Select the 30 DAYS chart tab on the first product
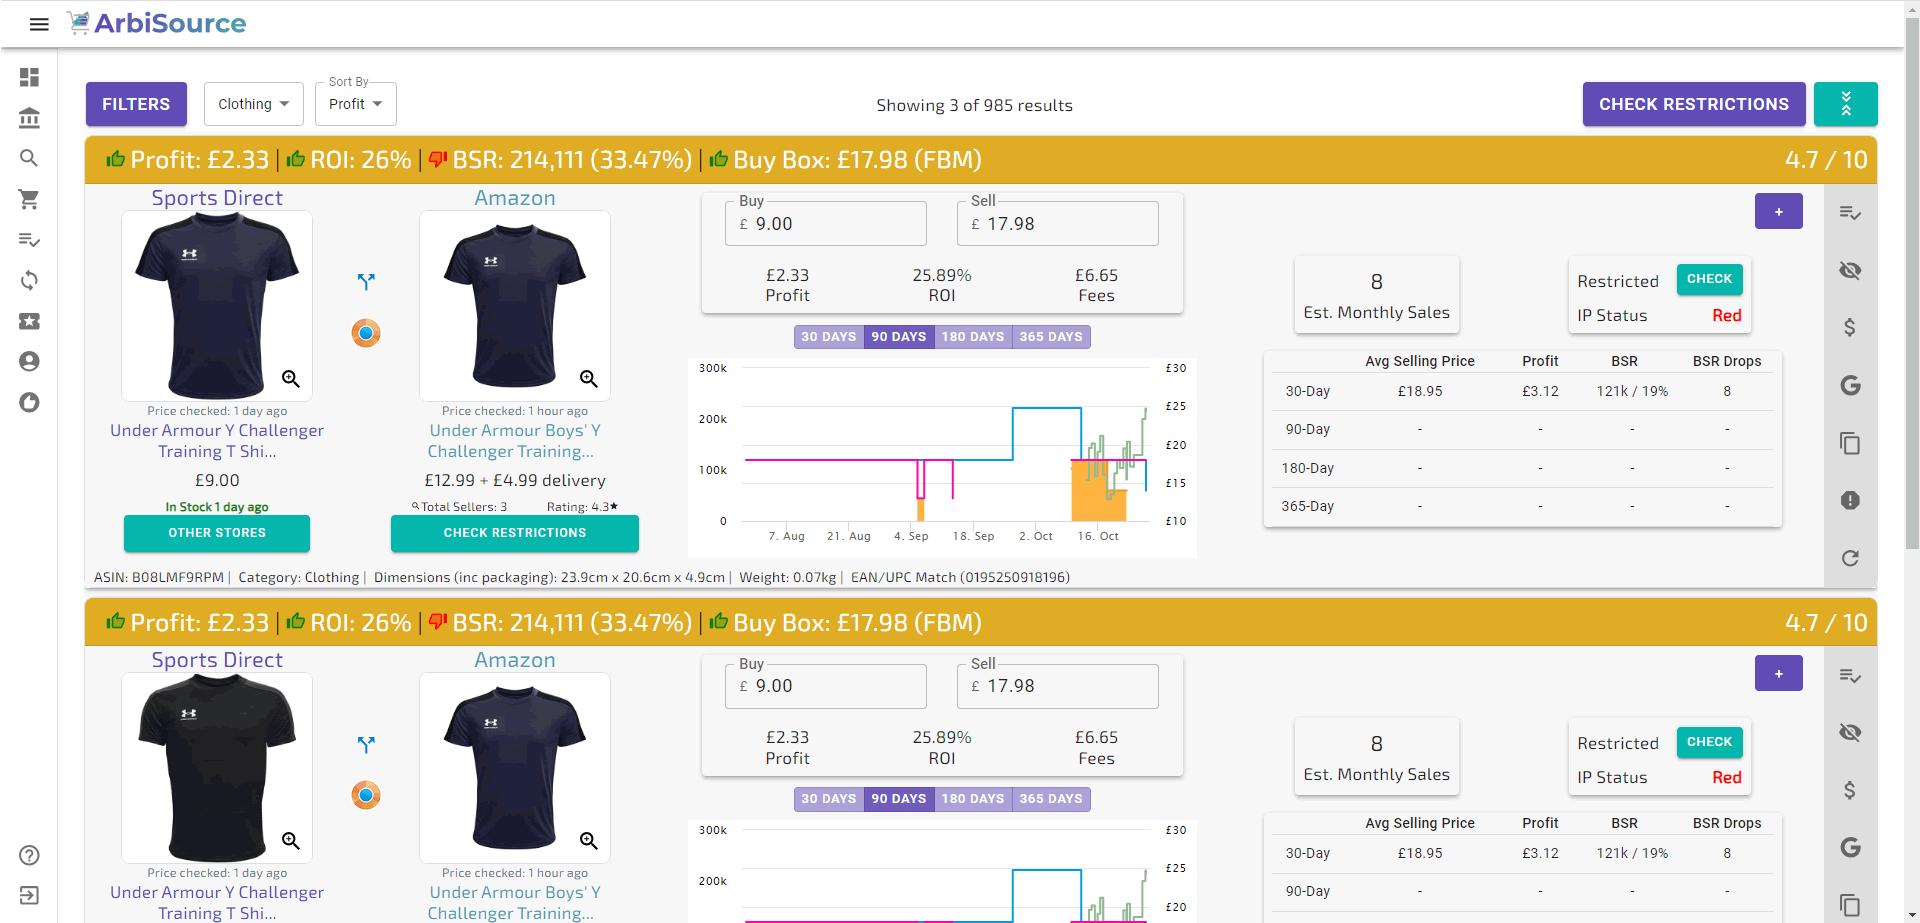The image size is (1920, 923). (x=829, y=337)
